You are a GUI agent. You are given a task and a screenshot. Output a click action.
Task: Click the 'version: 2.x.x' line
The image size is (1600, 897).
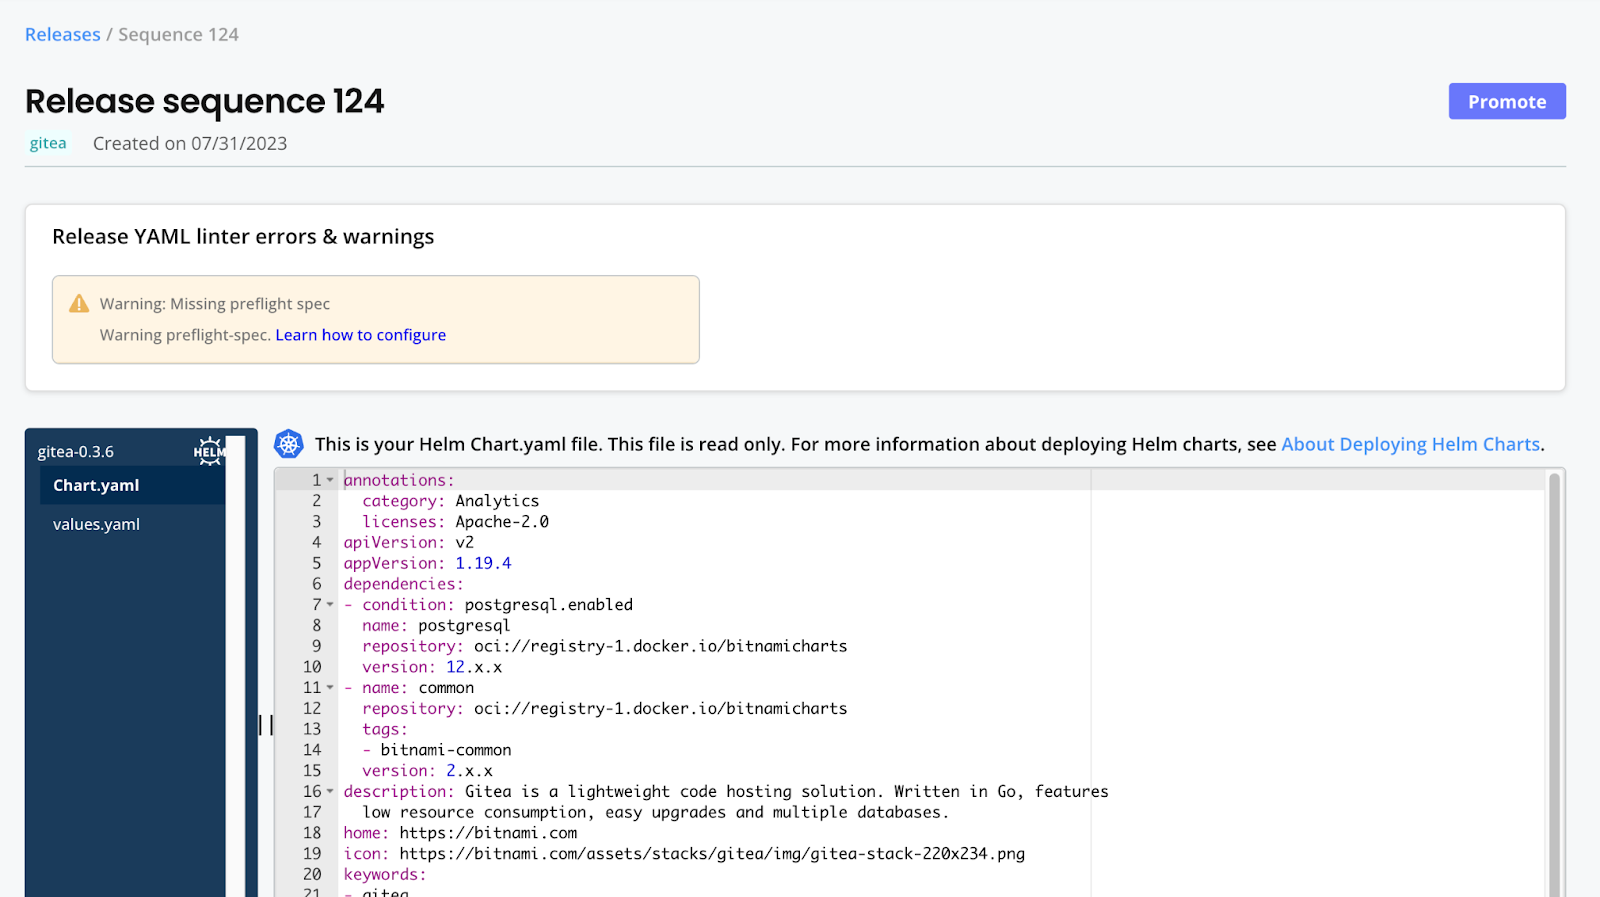pos(428,771)
